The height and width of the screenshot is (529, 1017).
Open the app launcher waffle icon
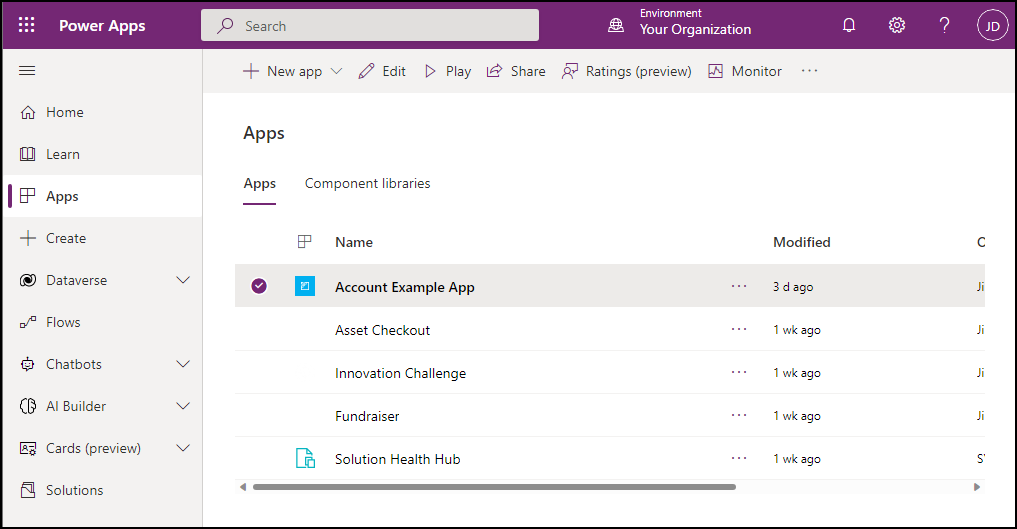[27, 25]
